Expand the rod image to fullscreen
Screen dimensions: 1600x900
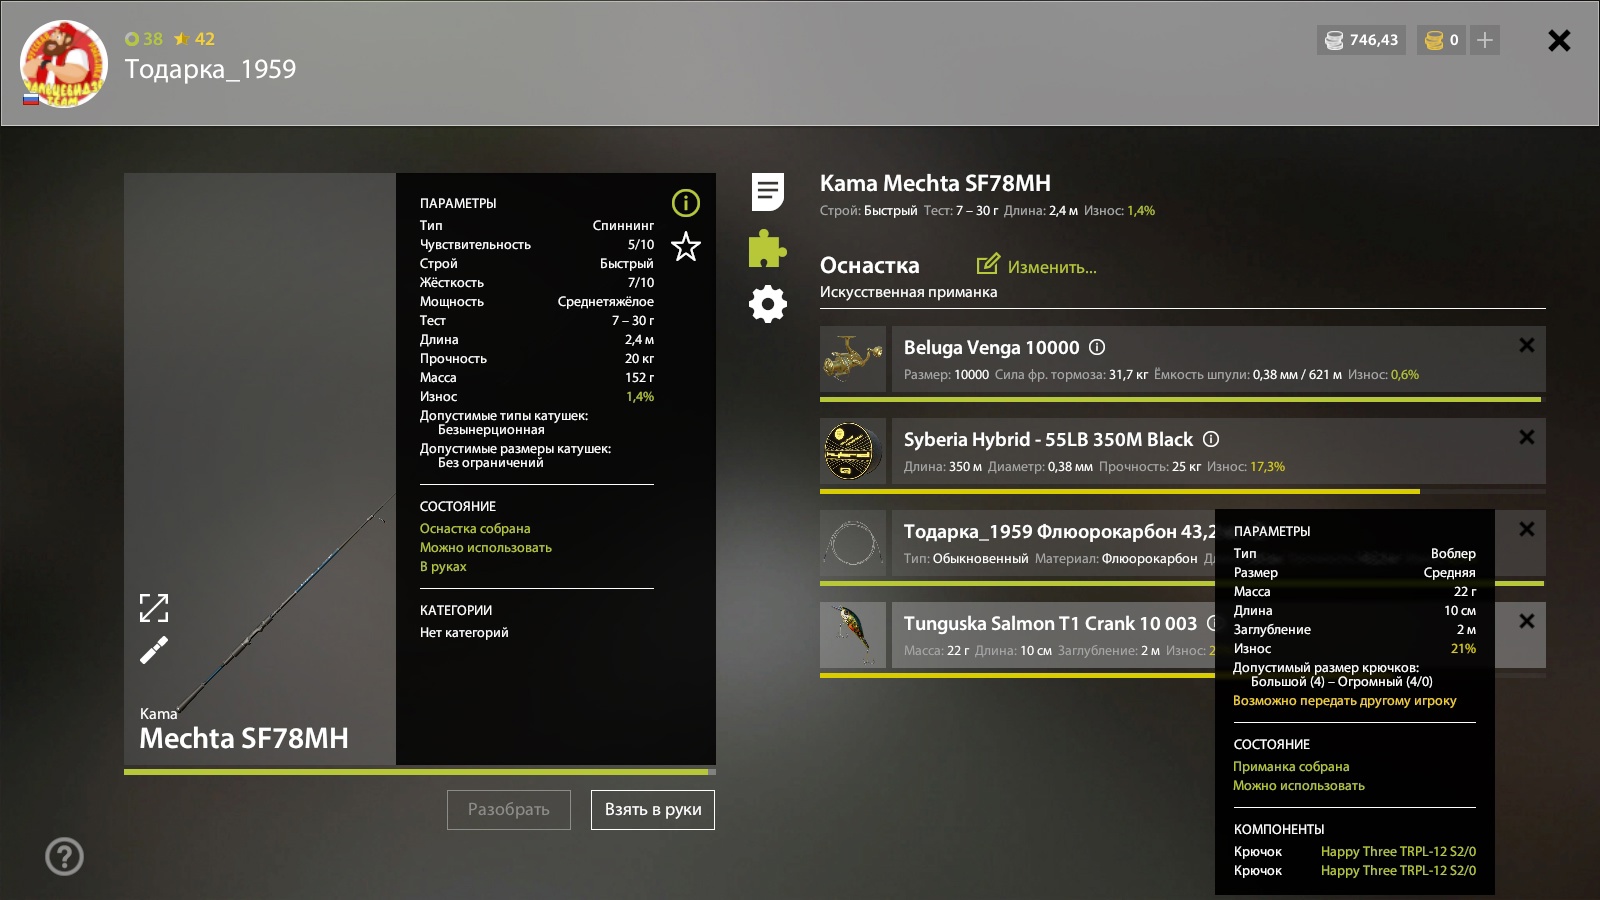pos(154,608)
